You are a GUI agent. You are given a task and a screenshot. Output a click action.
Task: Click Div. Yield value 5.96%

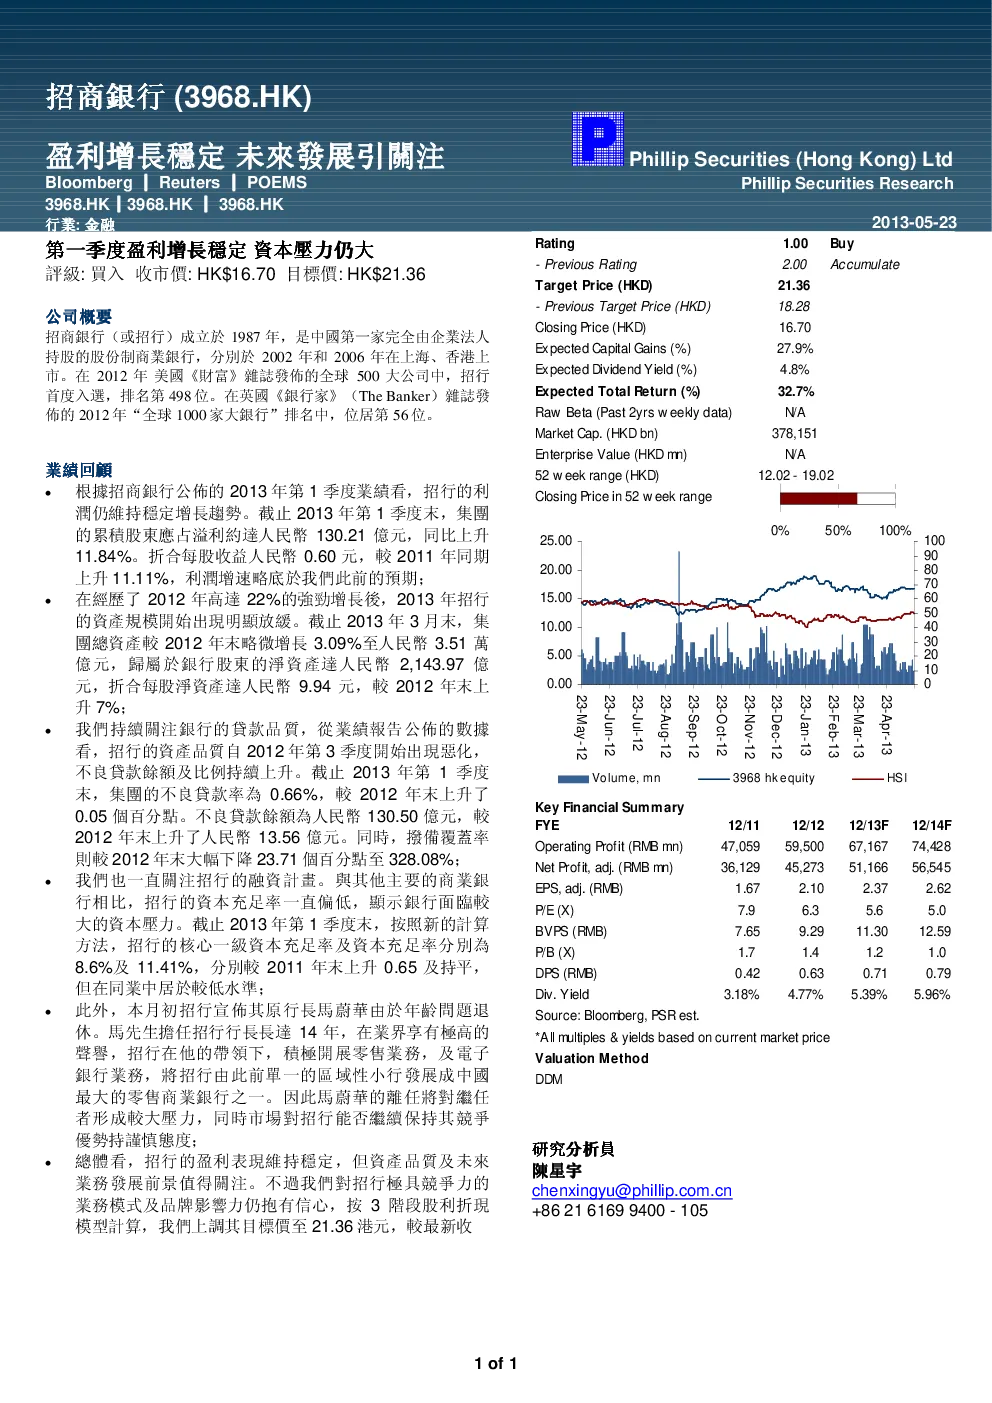tap(932, 994)
